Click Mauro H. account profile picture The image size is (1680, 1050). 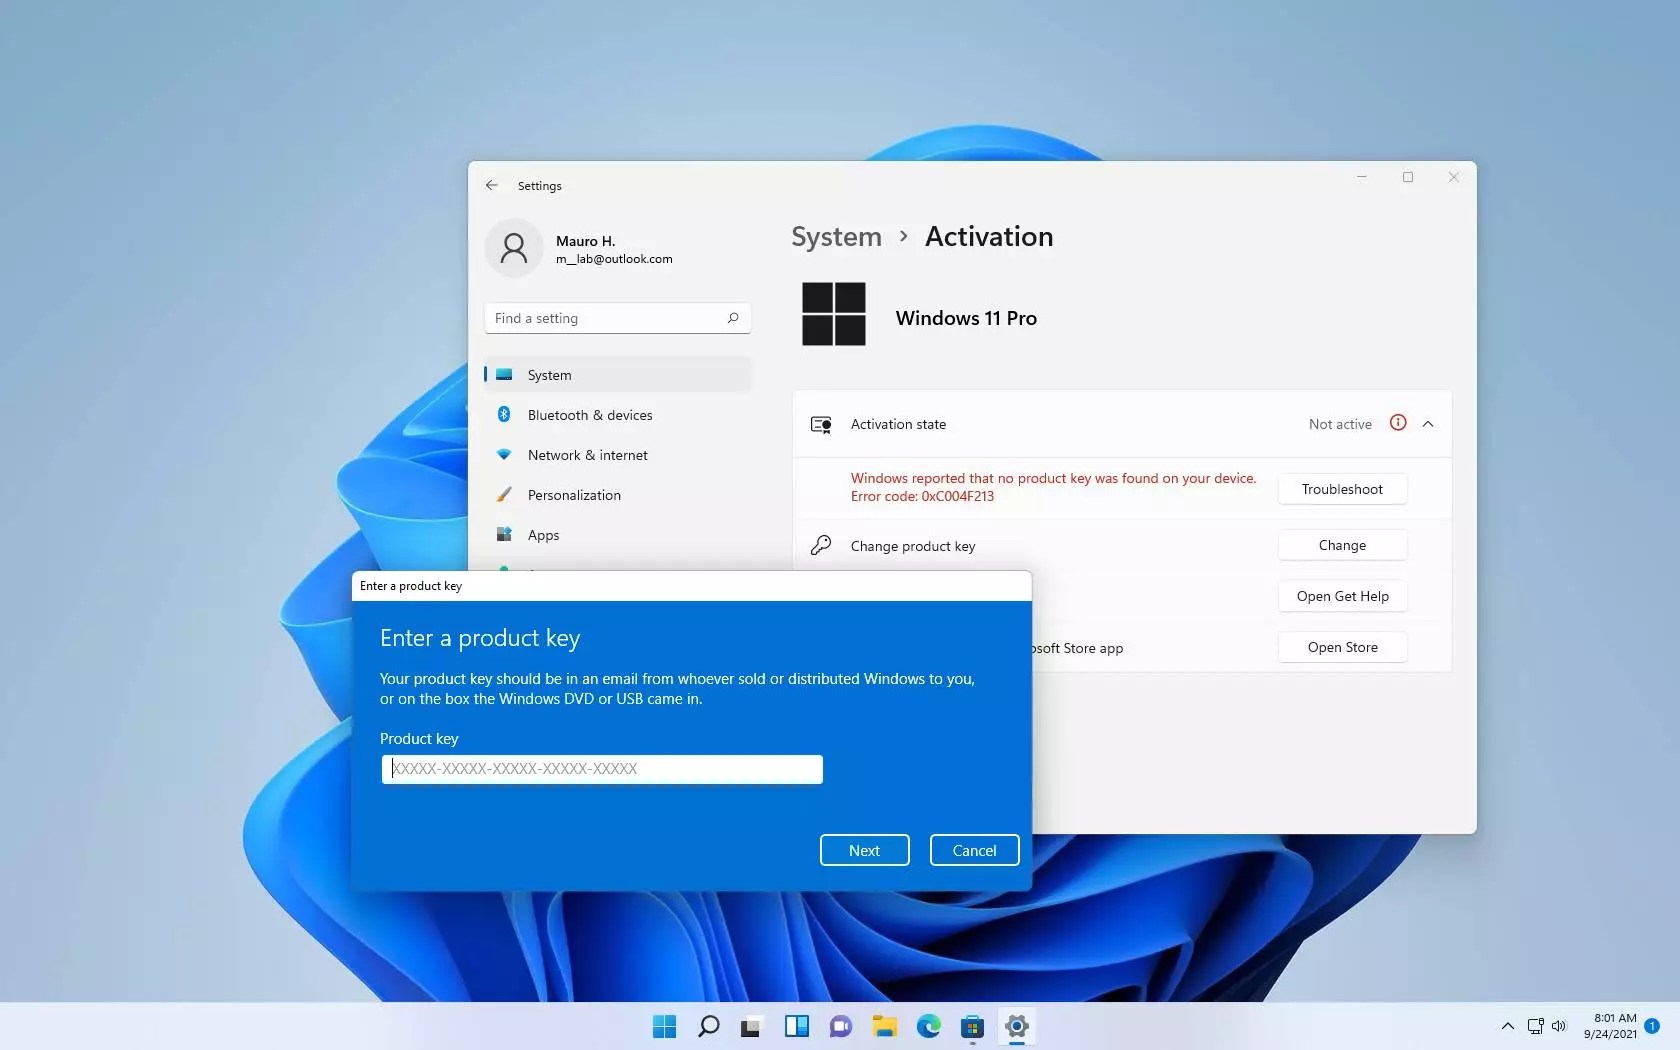513,247
